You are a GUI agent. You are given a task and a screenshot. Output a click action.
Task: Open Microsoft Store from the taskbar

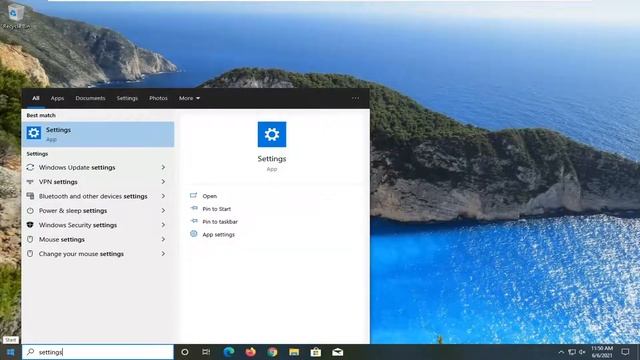[x=316, y=352]
